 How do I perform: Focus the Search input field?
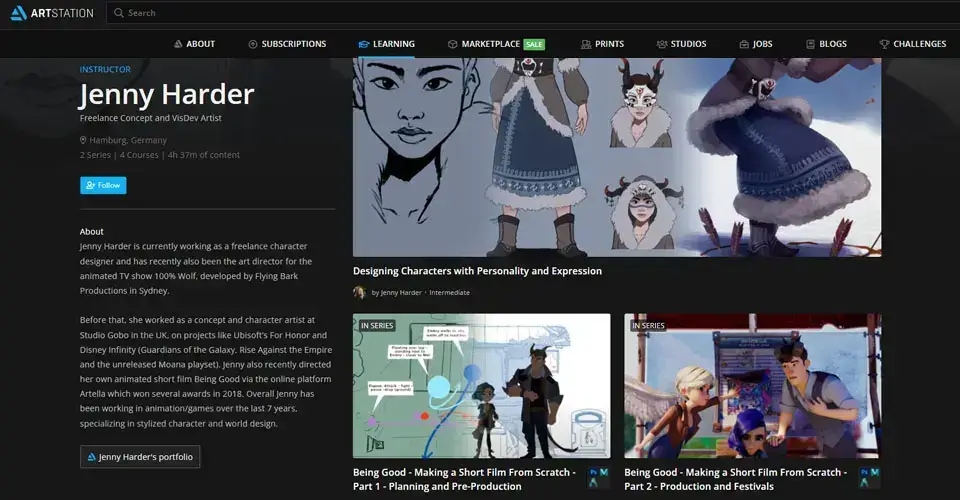click(533, 13)
